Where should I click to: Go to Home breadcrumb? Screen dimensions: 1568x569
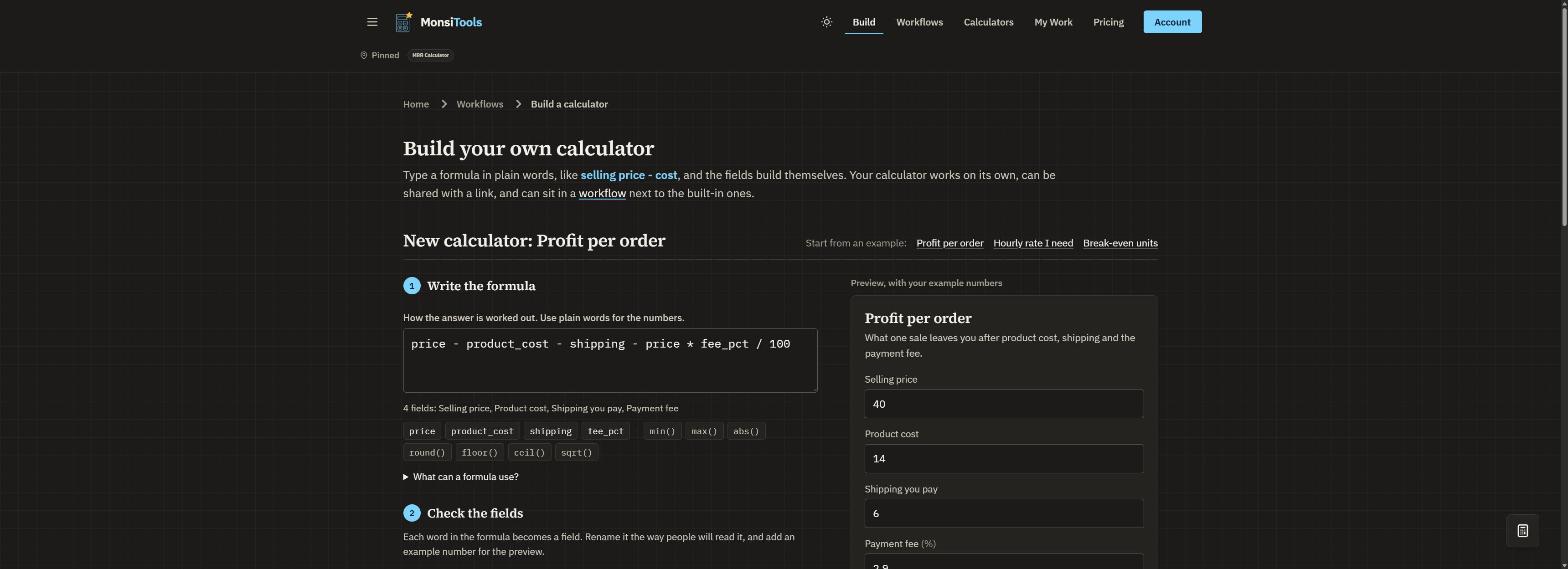[416, 104]
